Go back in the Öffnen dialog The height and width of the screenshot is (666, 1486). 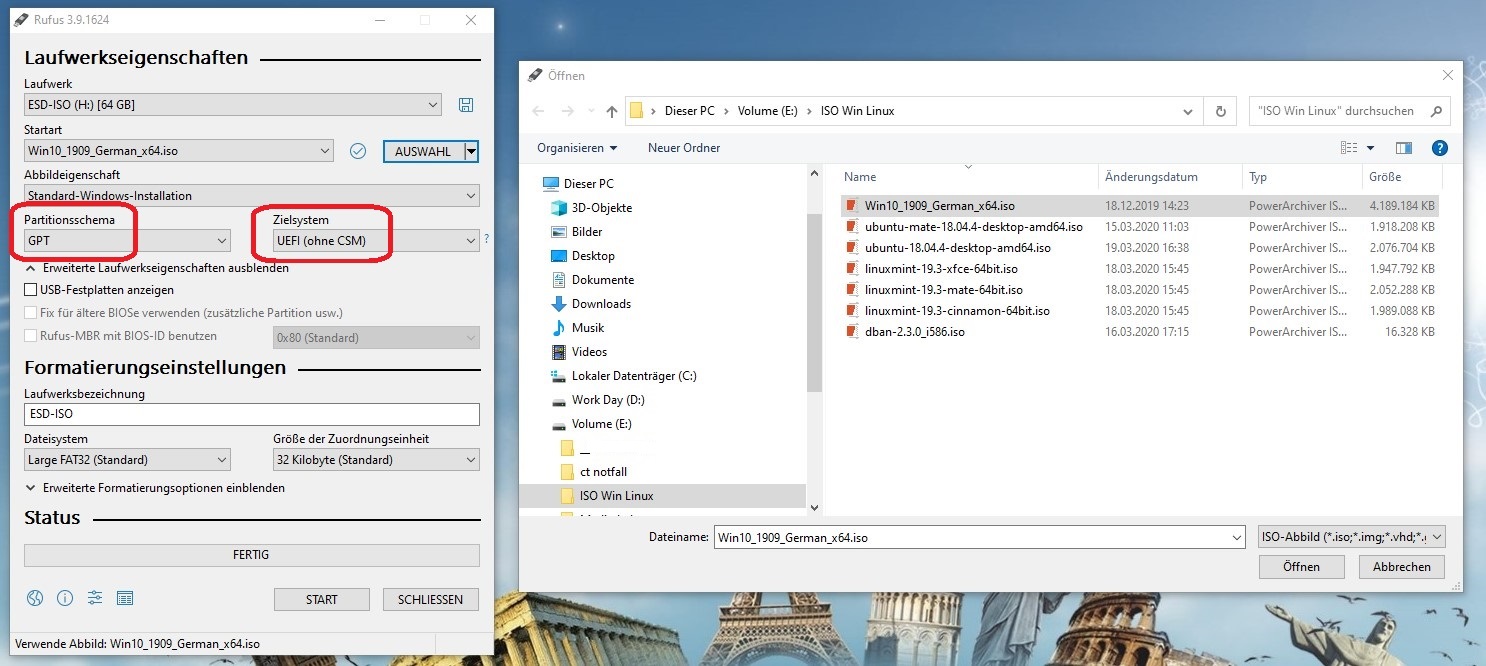pos(538,111)
